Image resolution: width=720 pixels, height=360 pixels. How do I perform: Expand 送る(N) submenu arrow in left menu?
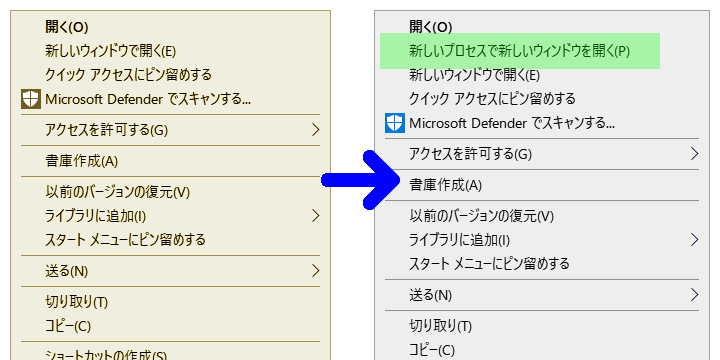315,271
